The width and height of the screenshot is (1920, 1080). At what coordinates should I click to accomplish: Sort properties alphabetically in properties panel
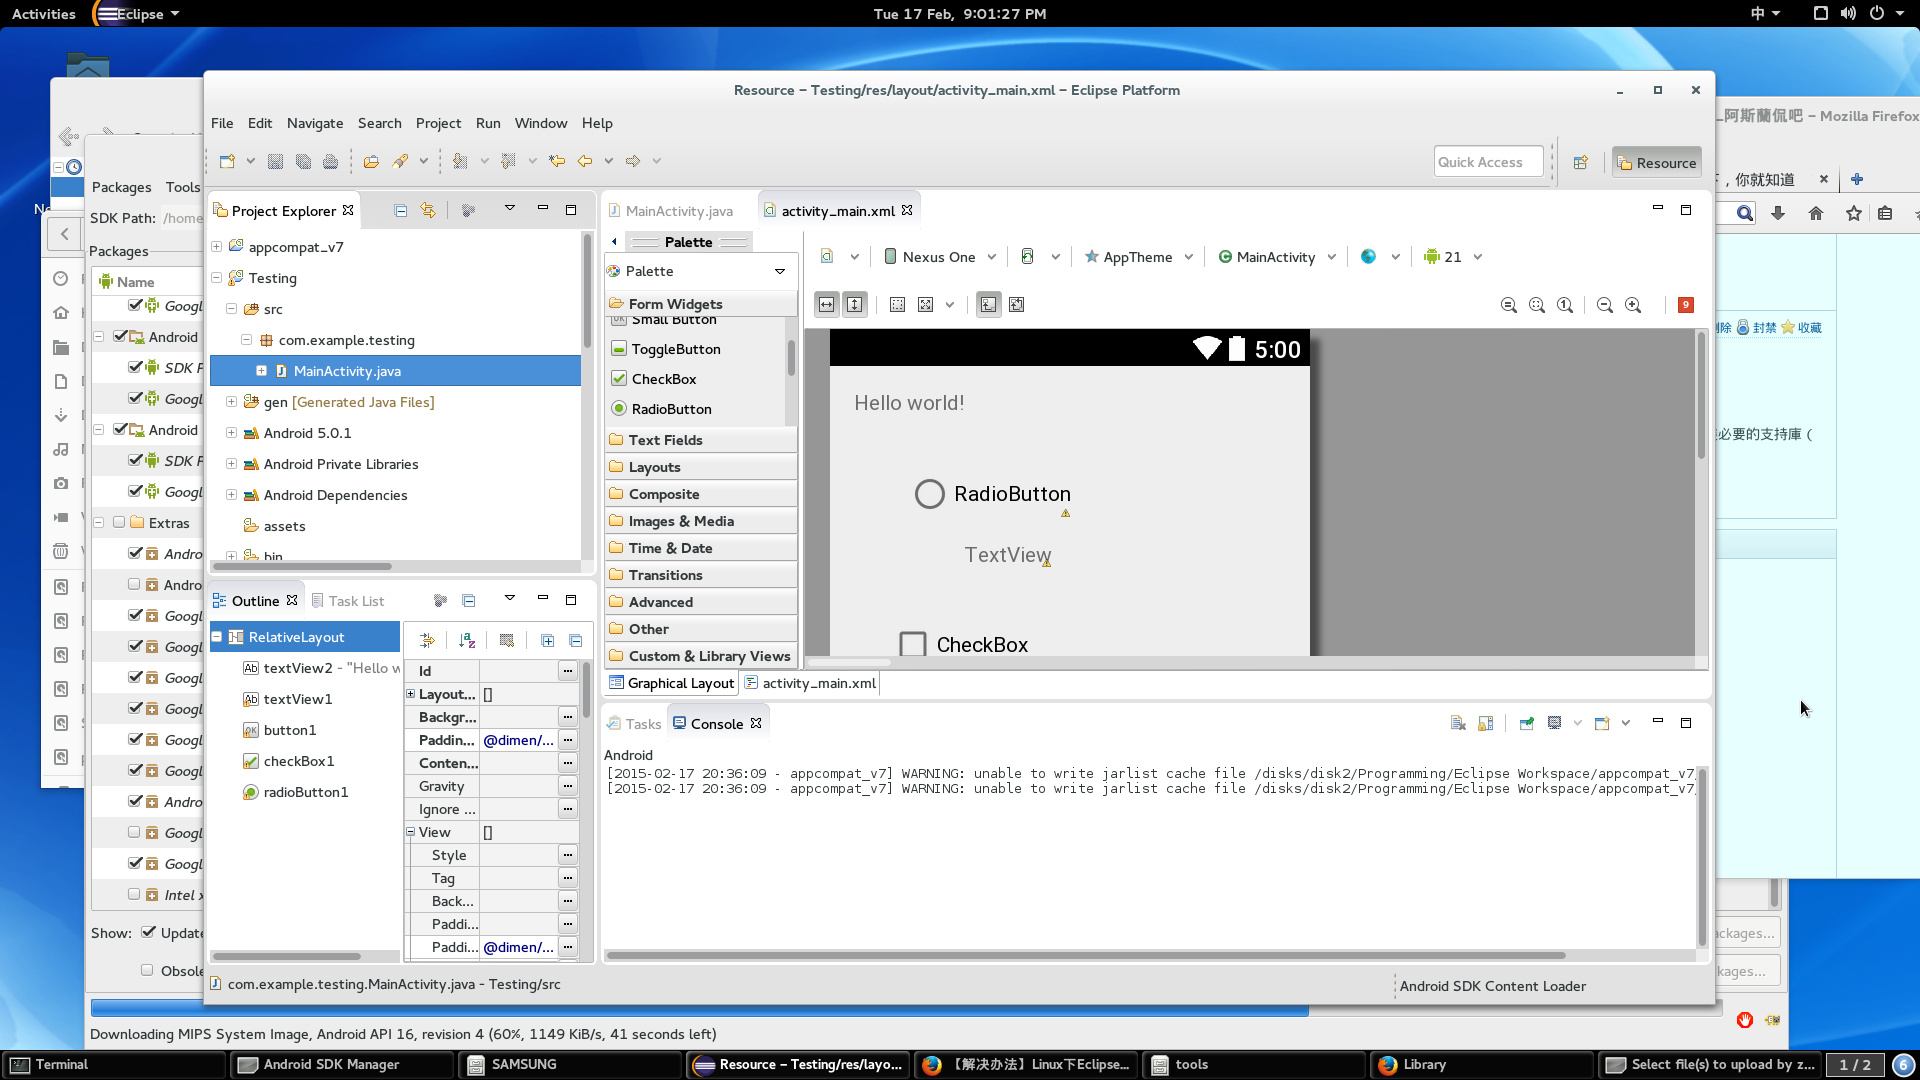click(x=467, y=640)
